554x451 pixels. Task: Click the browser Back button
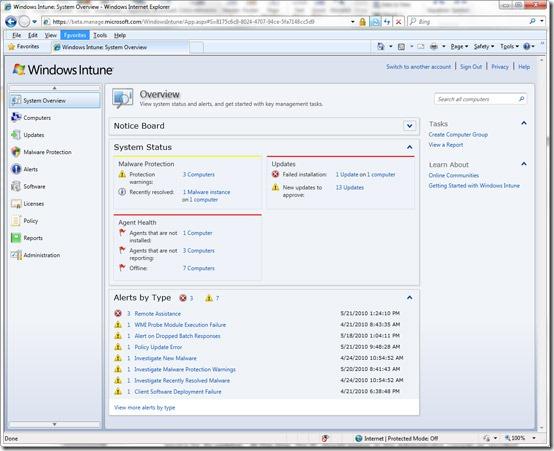[11, 22]
